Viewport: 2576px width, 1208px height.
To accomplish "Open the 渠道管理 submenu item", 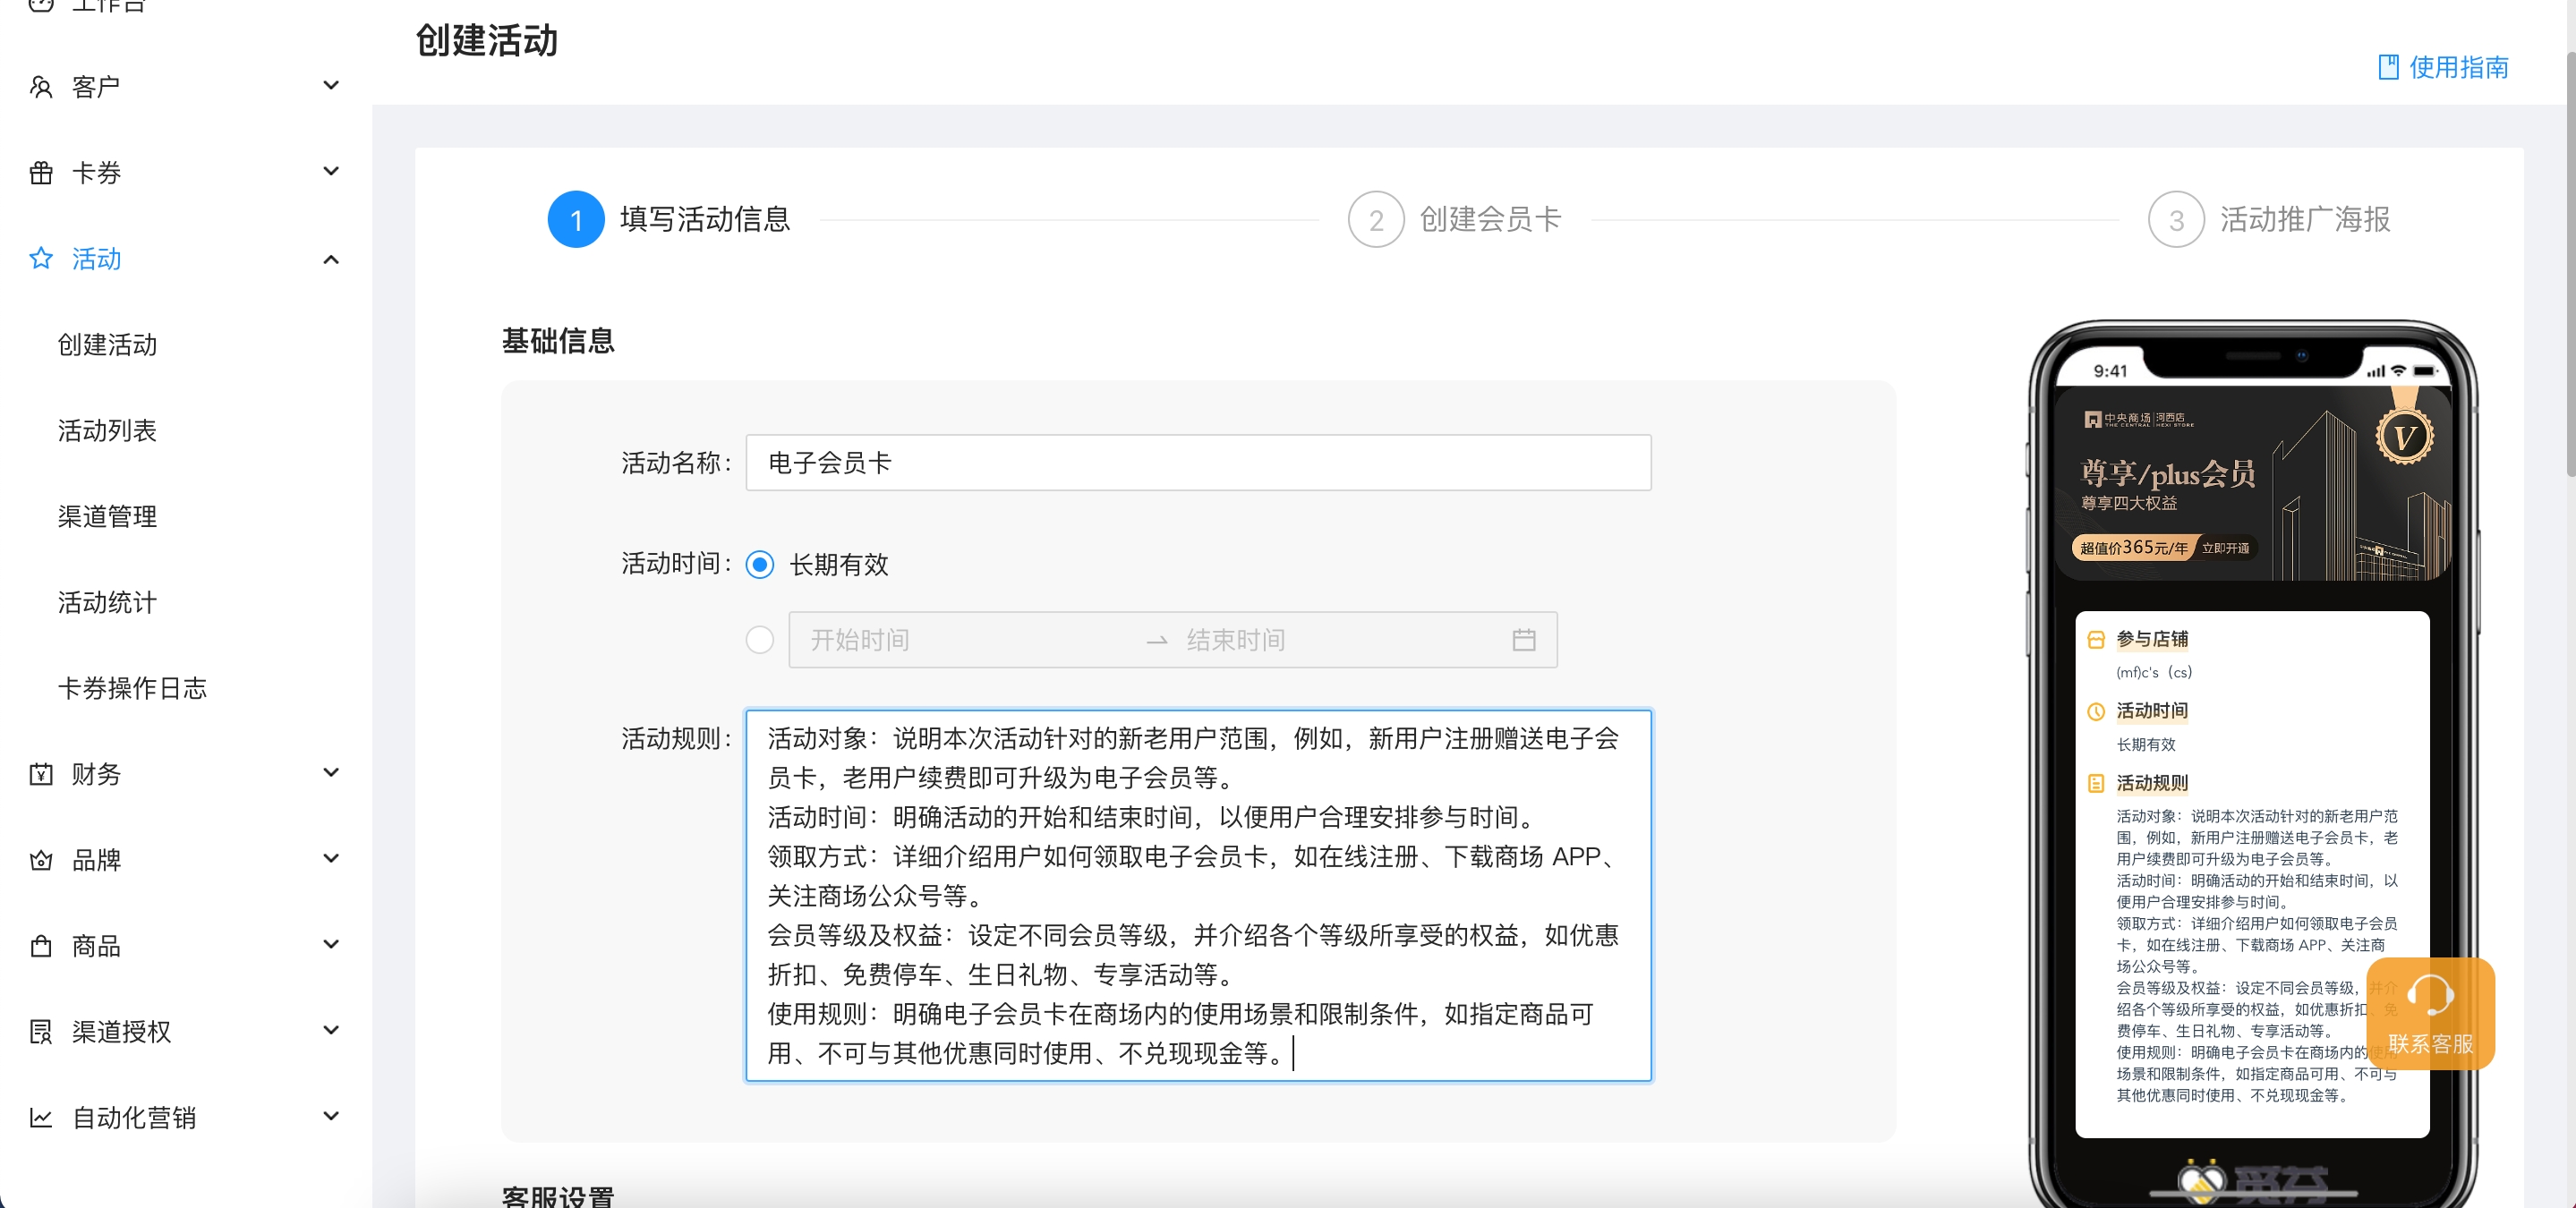I will (107, 517).
